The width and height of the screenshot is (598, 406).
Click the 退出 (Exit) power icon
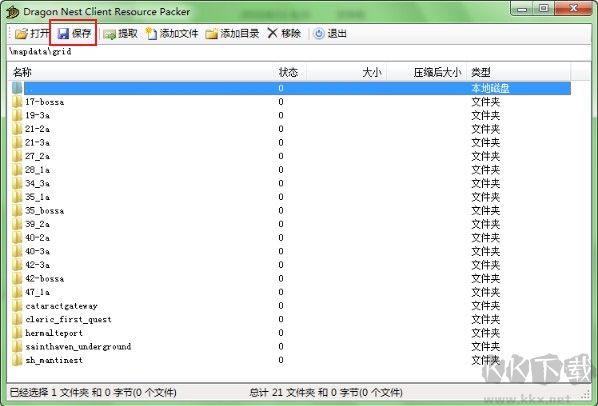coord(319,34)
